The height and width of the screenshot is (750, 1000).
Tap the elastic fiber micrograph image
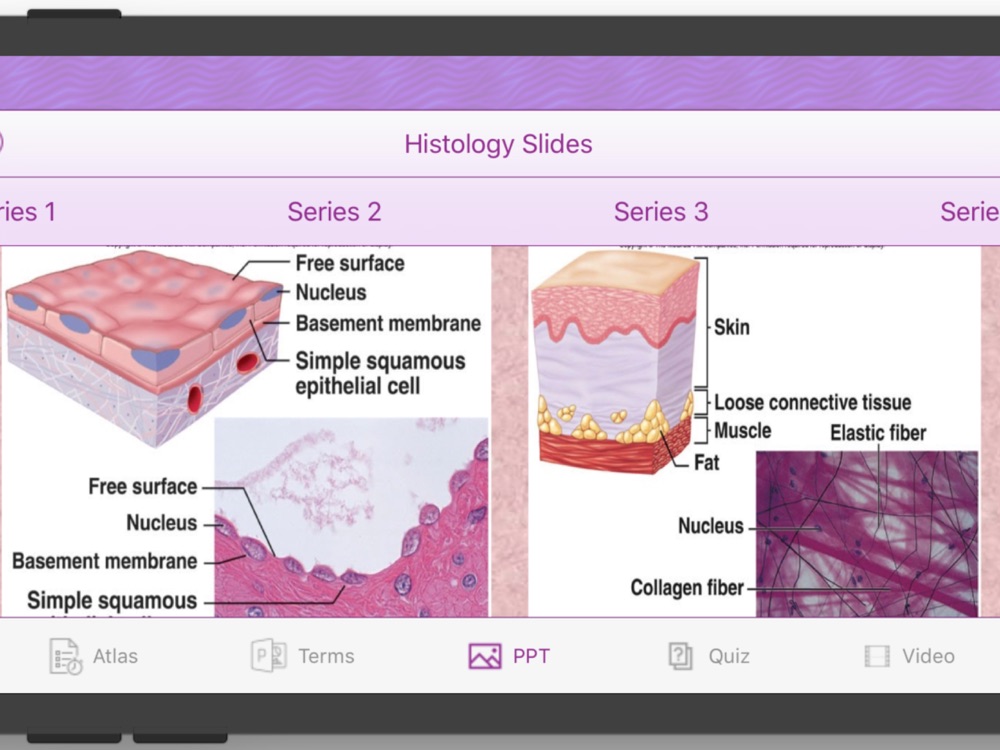pos(867,534)
